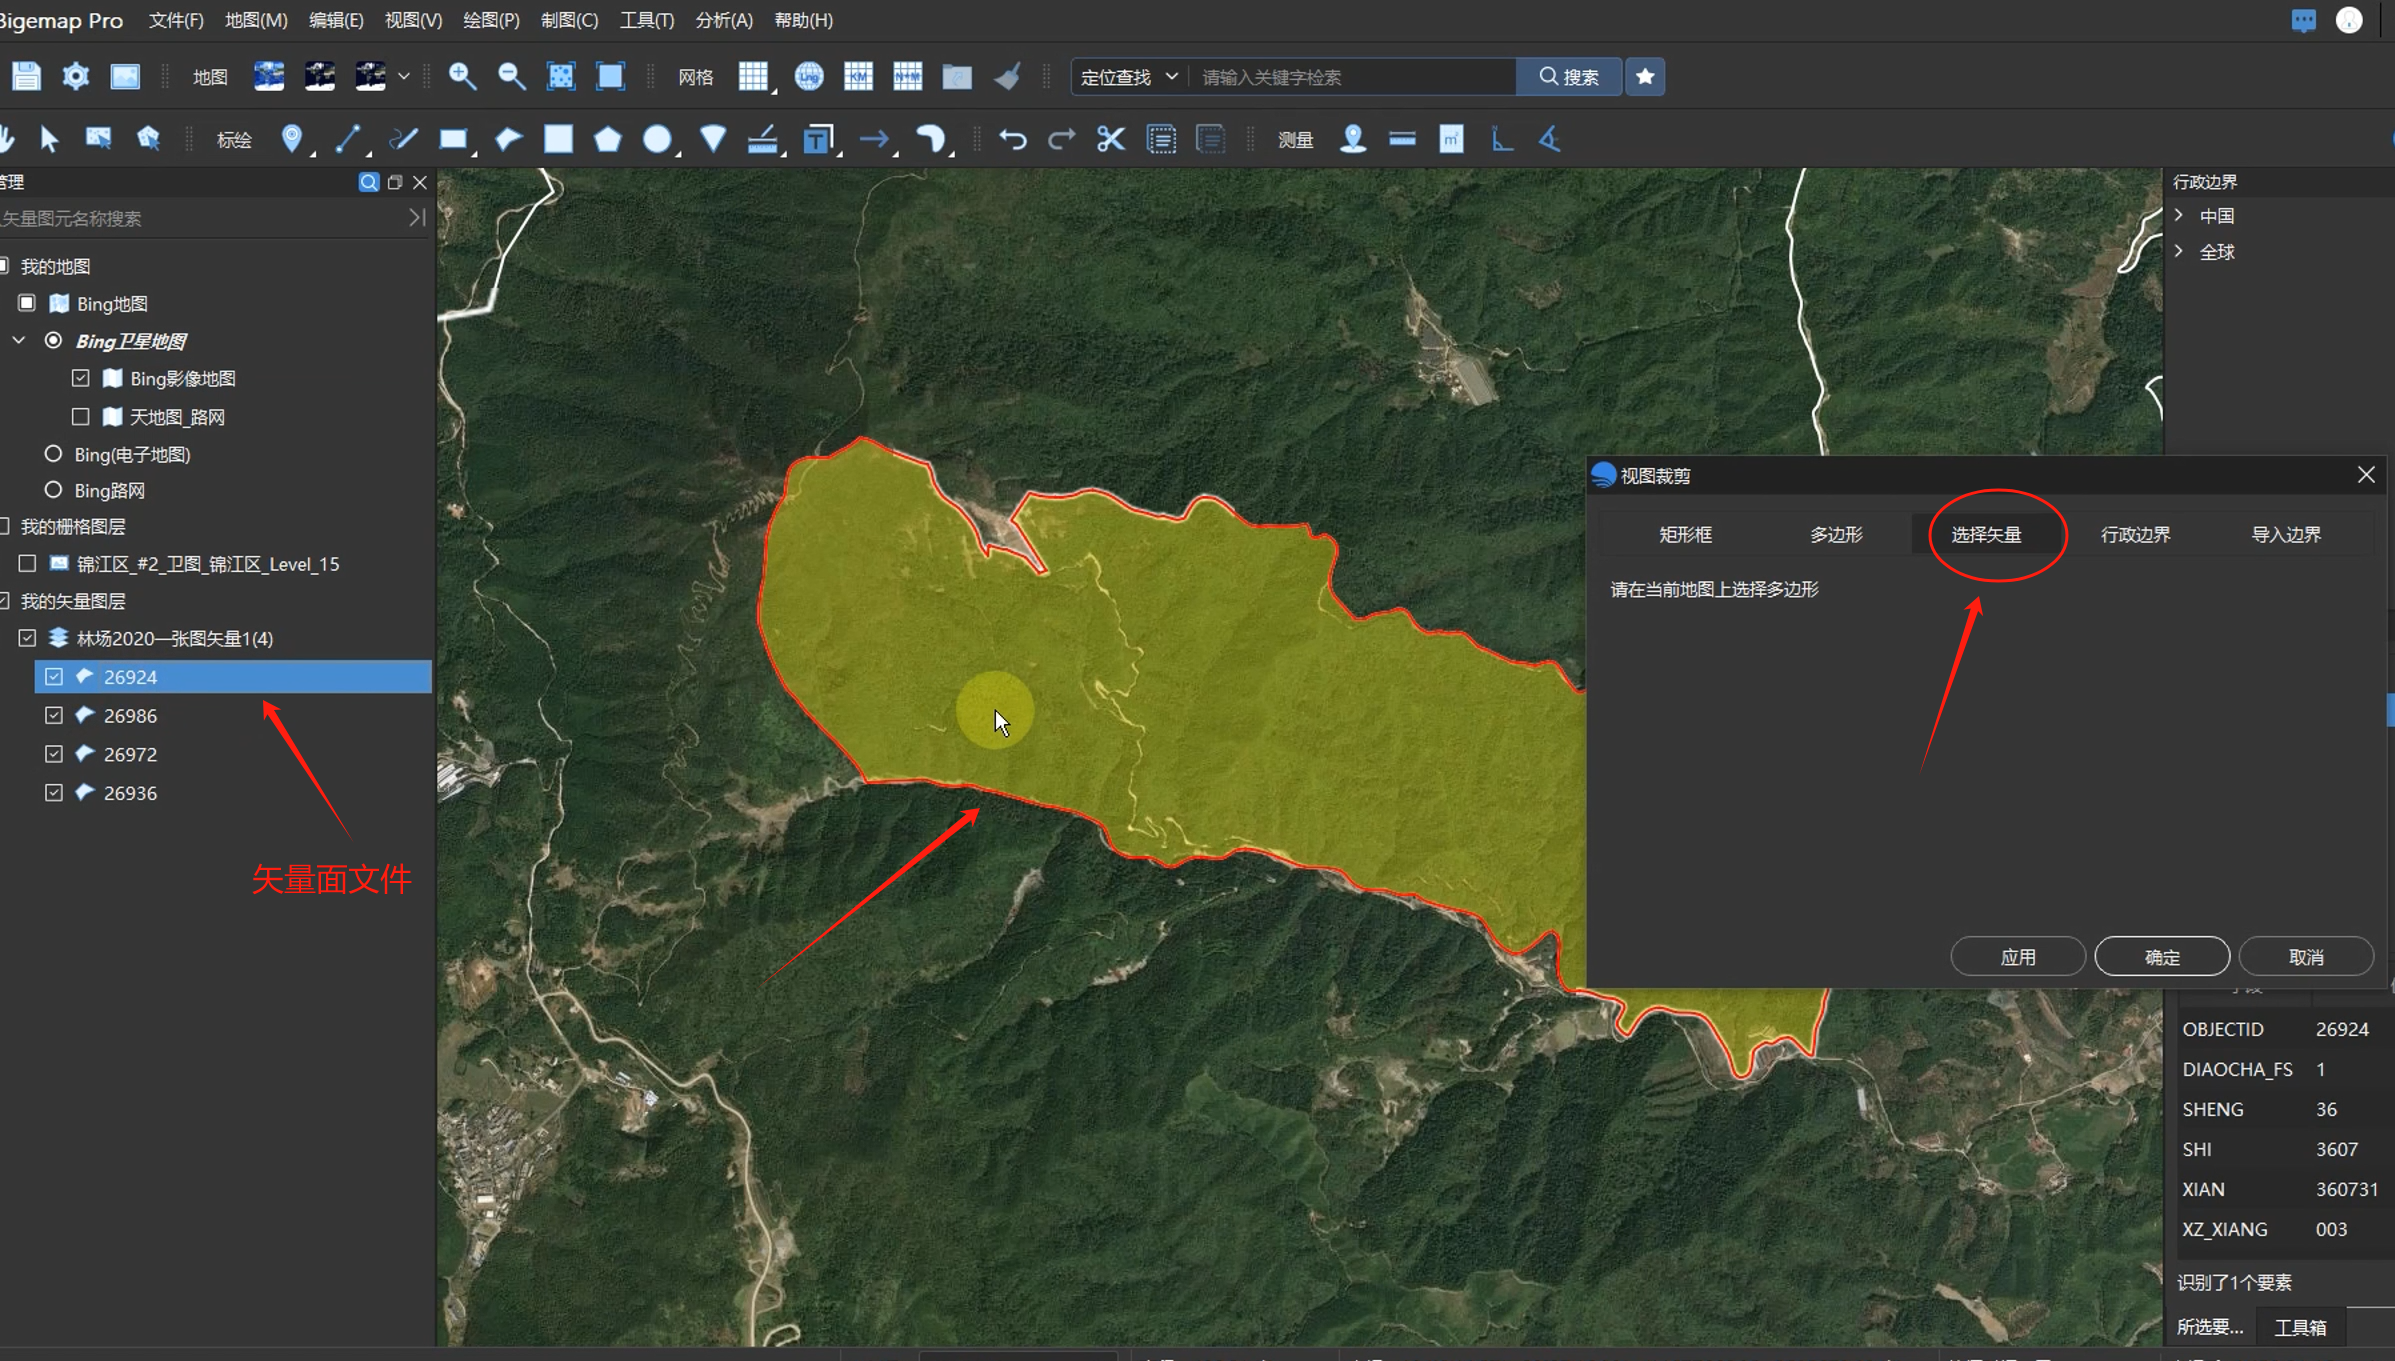Image resolution: width=2395 pixels, height=1361 pixels.
Task: Select the Bing(电子地图) radio option
Action: (x=53, y=453)
